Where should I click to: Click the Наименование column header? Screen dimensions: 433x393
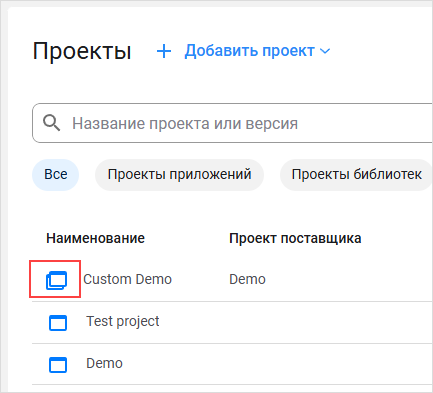pos(95,238)
